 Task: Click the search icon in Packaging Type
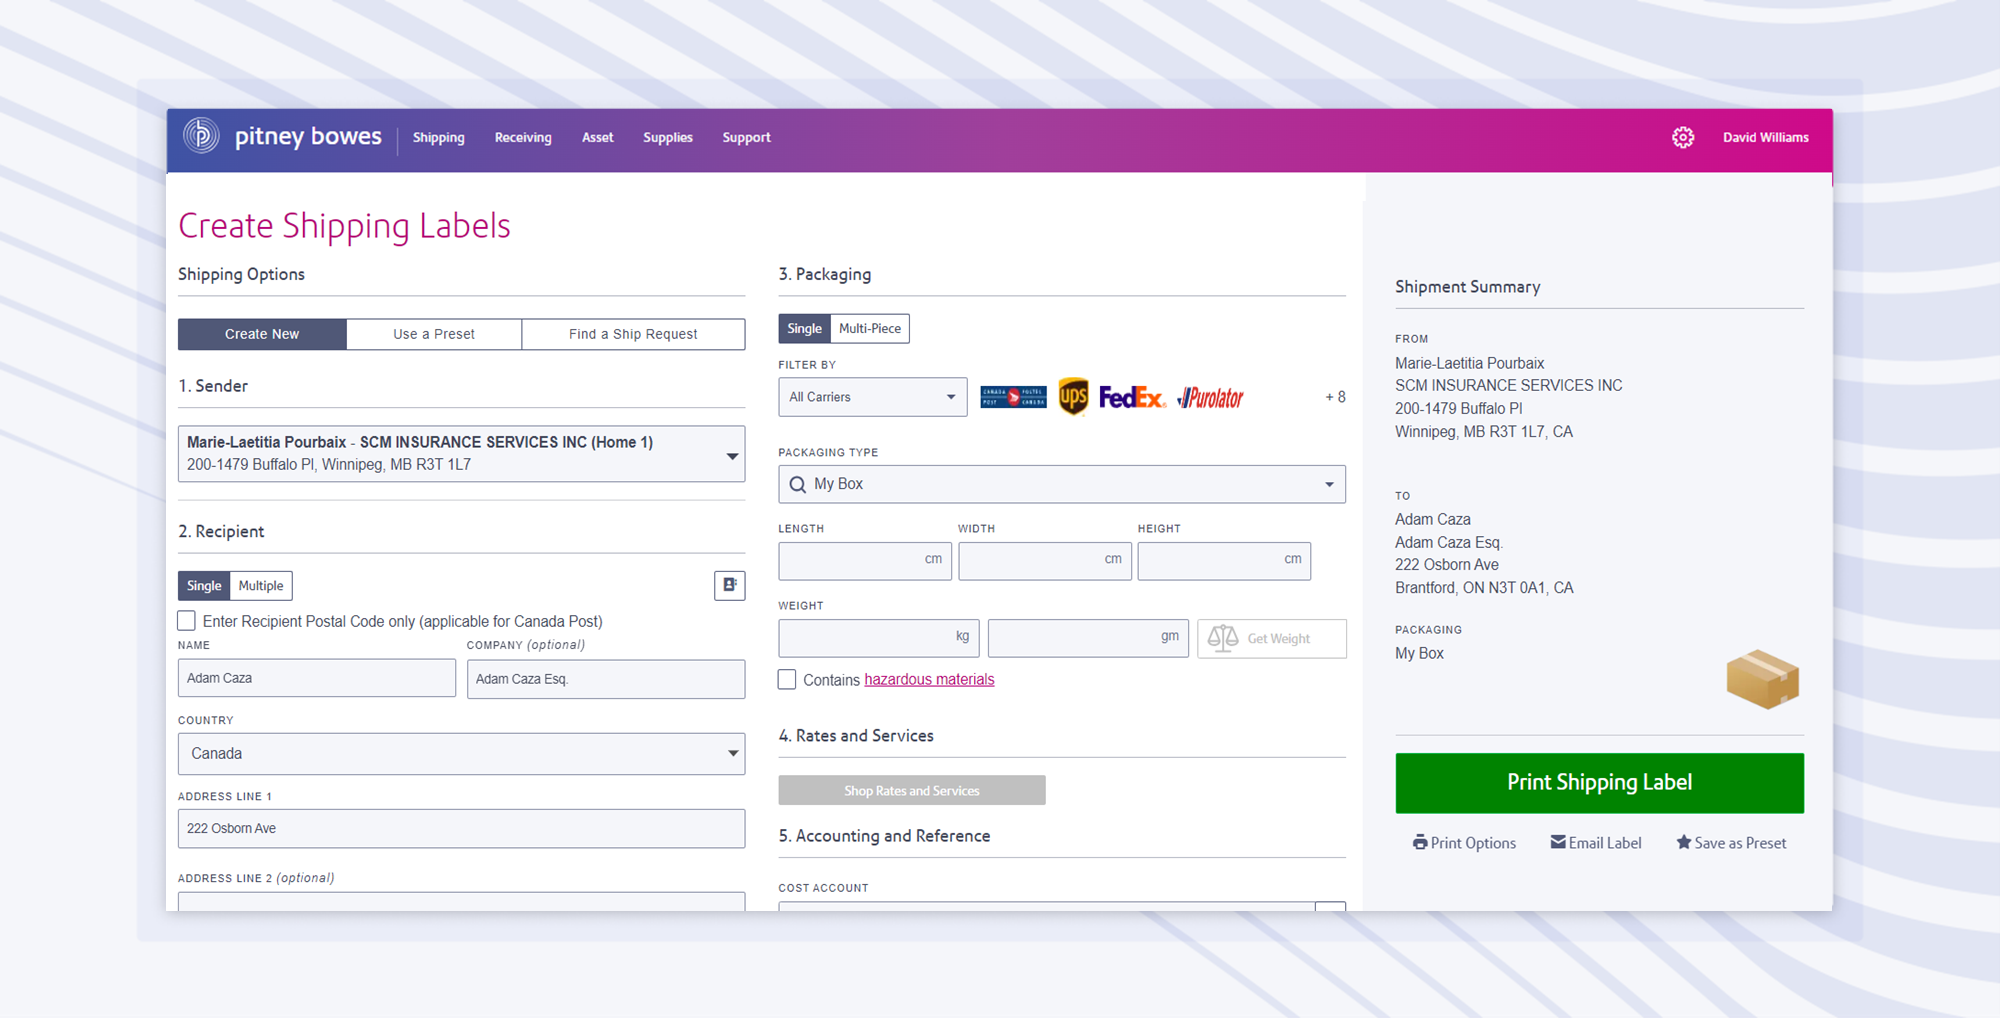pos(797,484)
